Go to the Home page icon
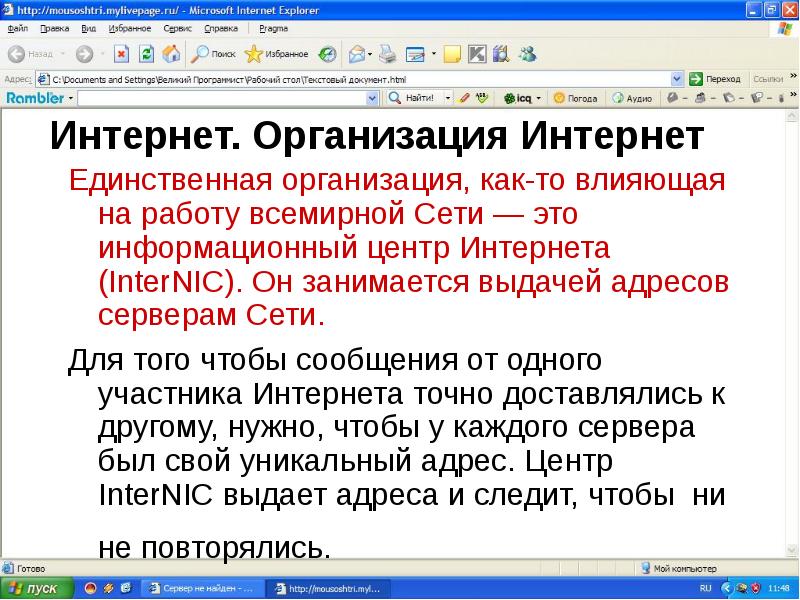 tap(171, 54)
